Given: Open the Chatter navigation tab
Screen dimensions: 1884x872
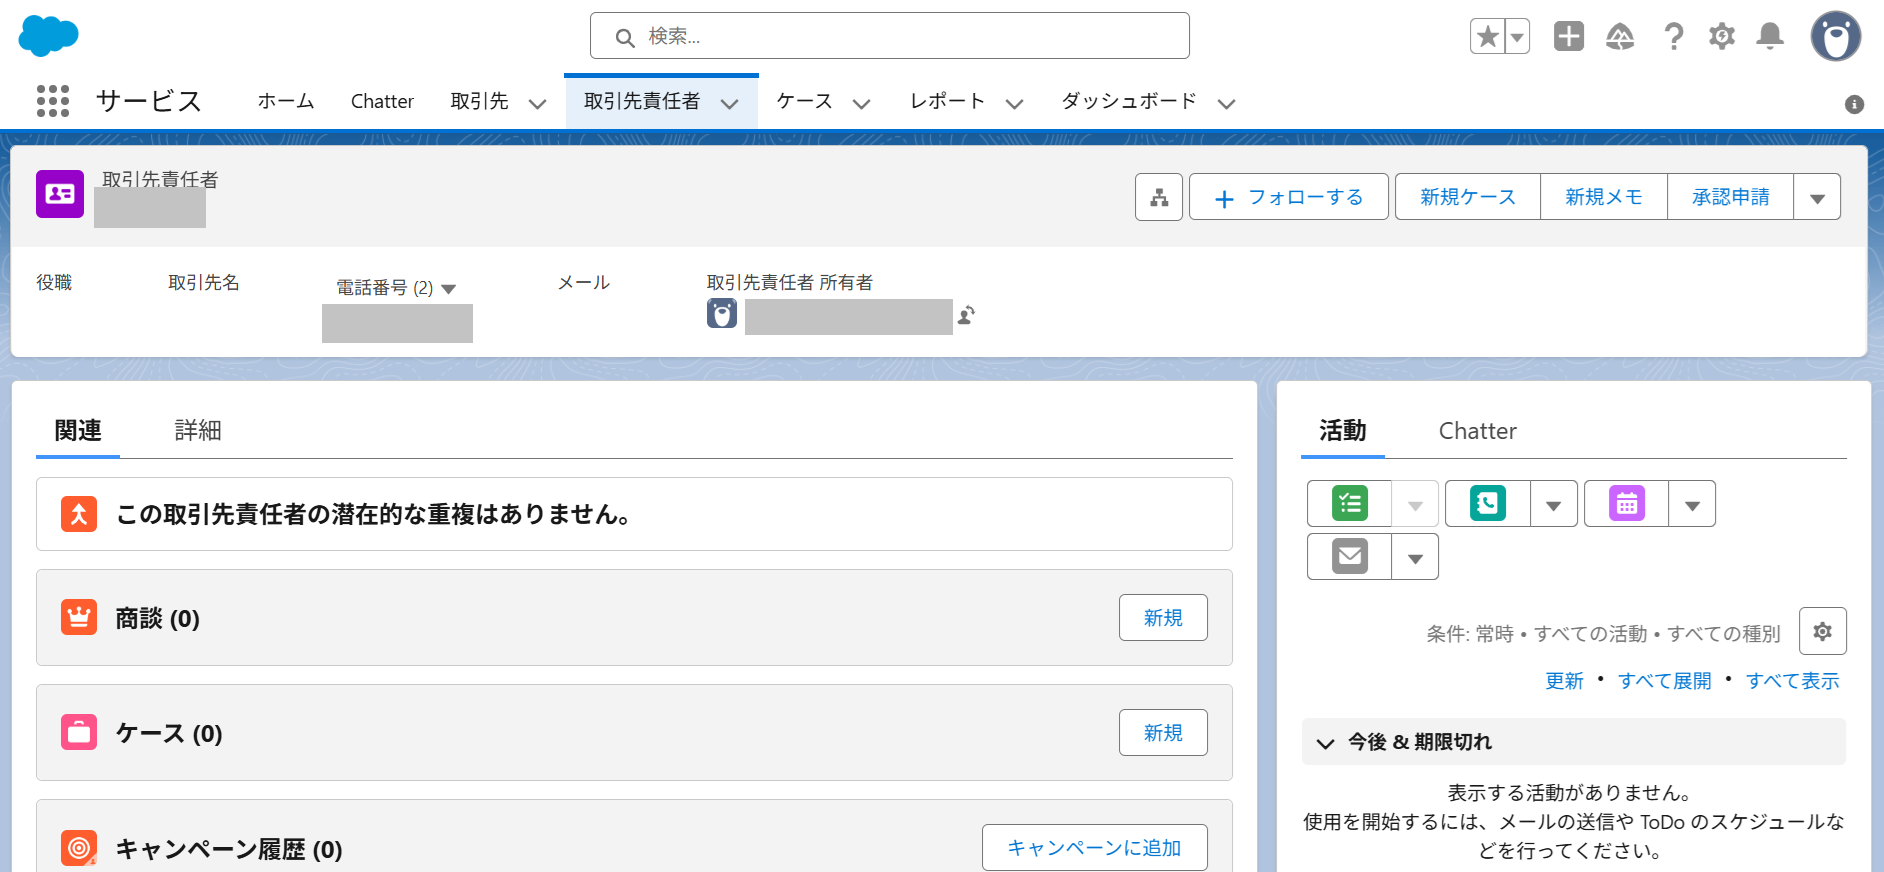Looking at the screenshot, I should (x=382, y=101).
